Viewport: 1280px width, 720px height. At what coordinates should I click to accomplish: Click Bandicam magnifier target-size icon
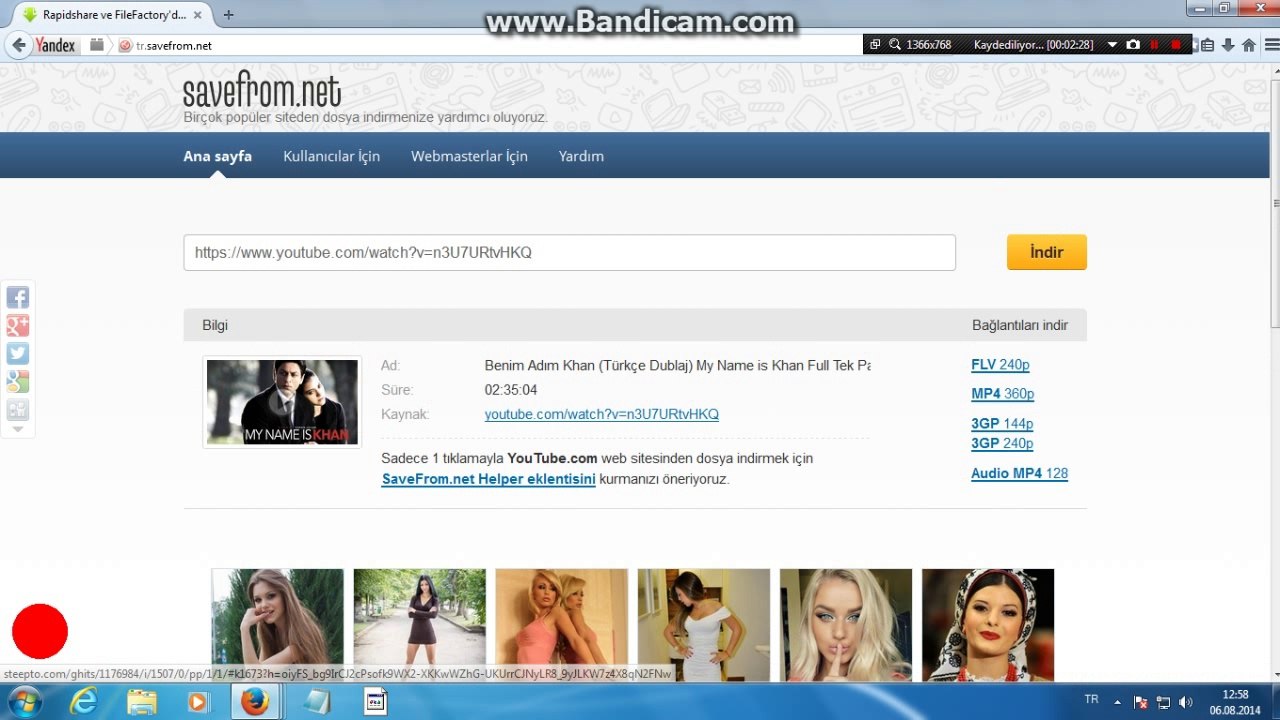(x=895, y=45)
